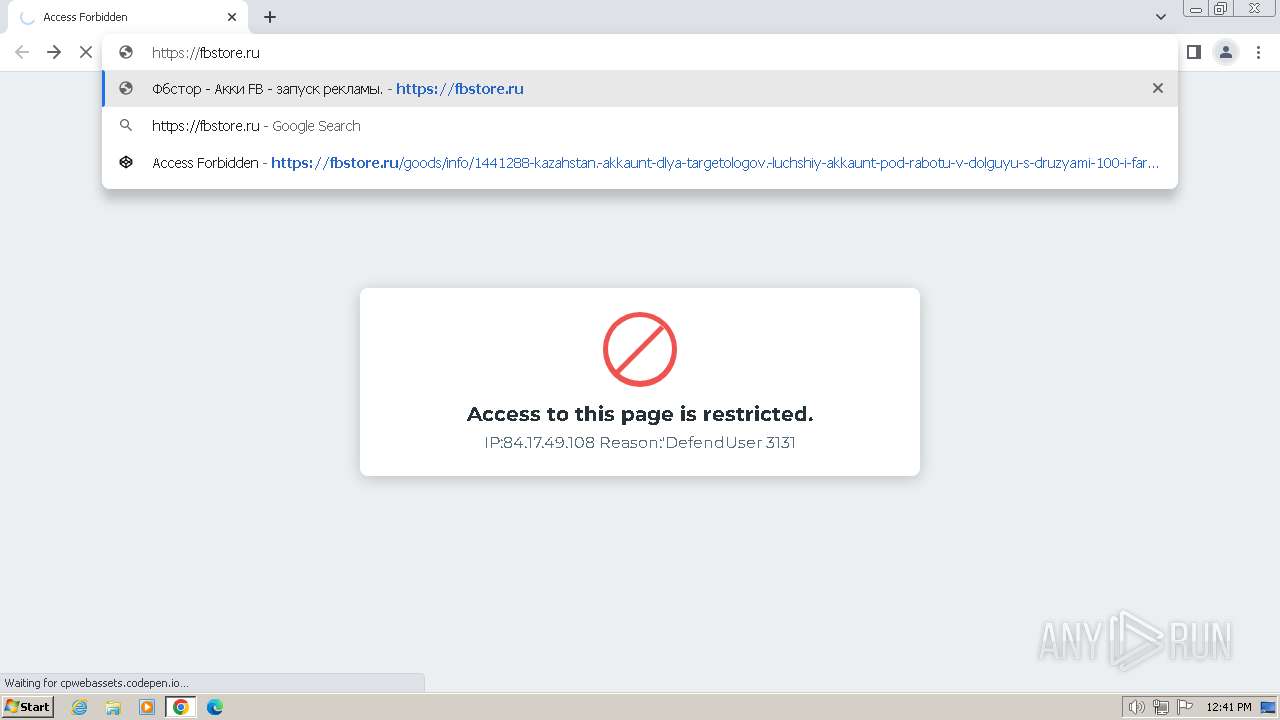
Task: Click the volume speaker tray icon
Action: click(x=1137, y=707)
